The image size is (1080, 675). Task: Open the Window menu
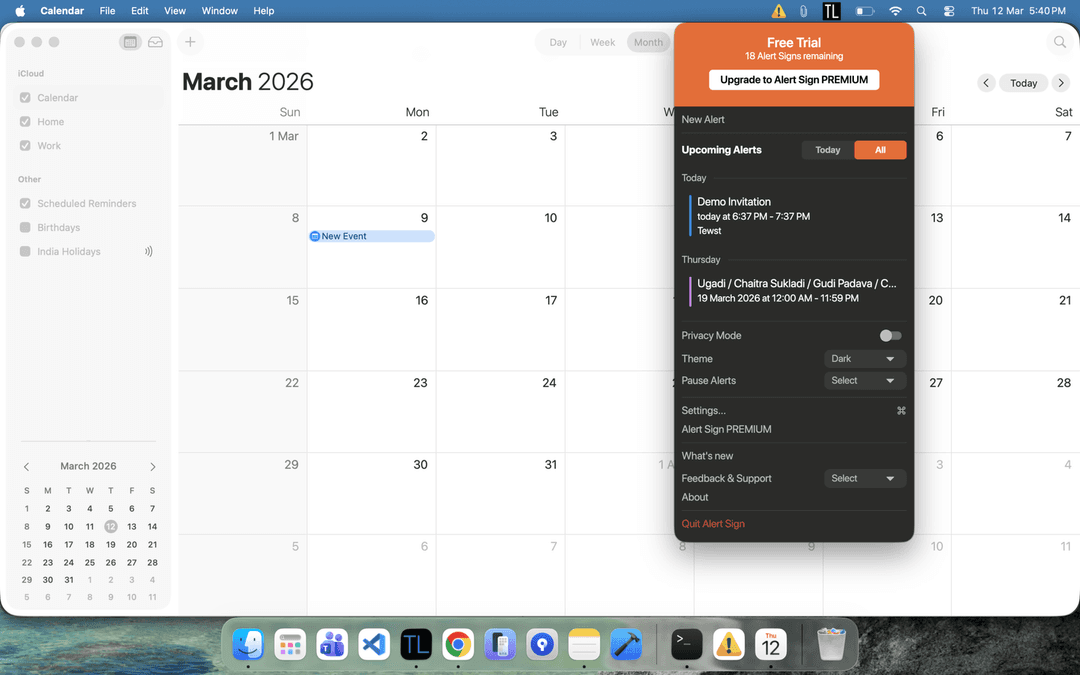[220, 11]
